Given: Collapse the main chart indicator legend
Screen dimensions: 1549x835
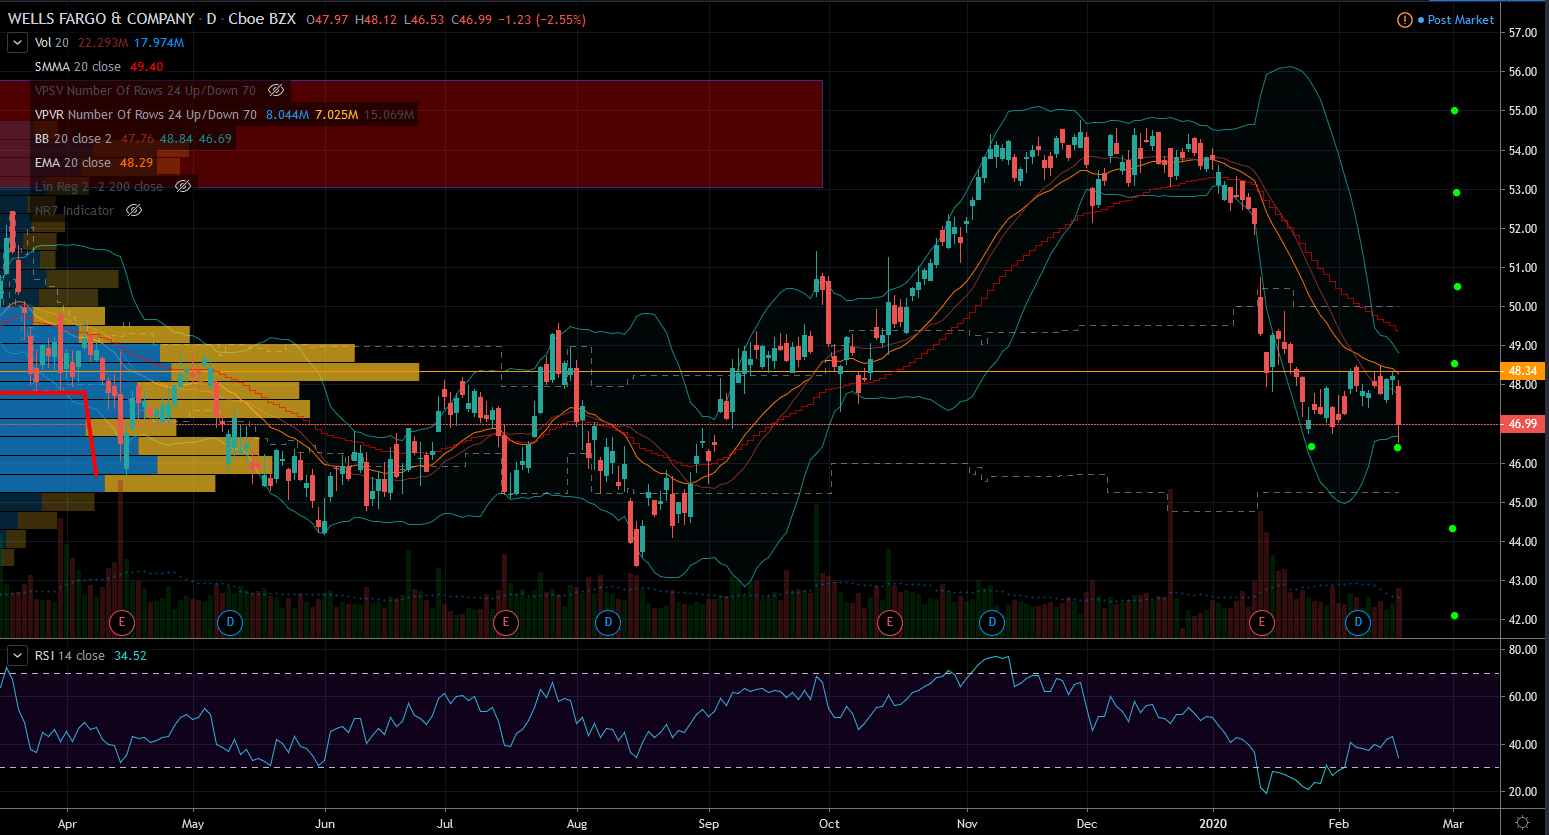Looking at the screenshot, I should (17, 42).
